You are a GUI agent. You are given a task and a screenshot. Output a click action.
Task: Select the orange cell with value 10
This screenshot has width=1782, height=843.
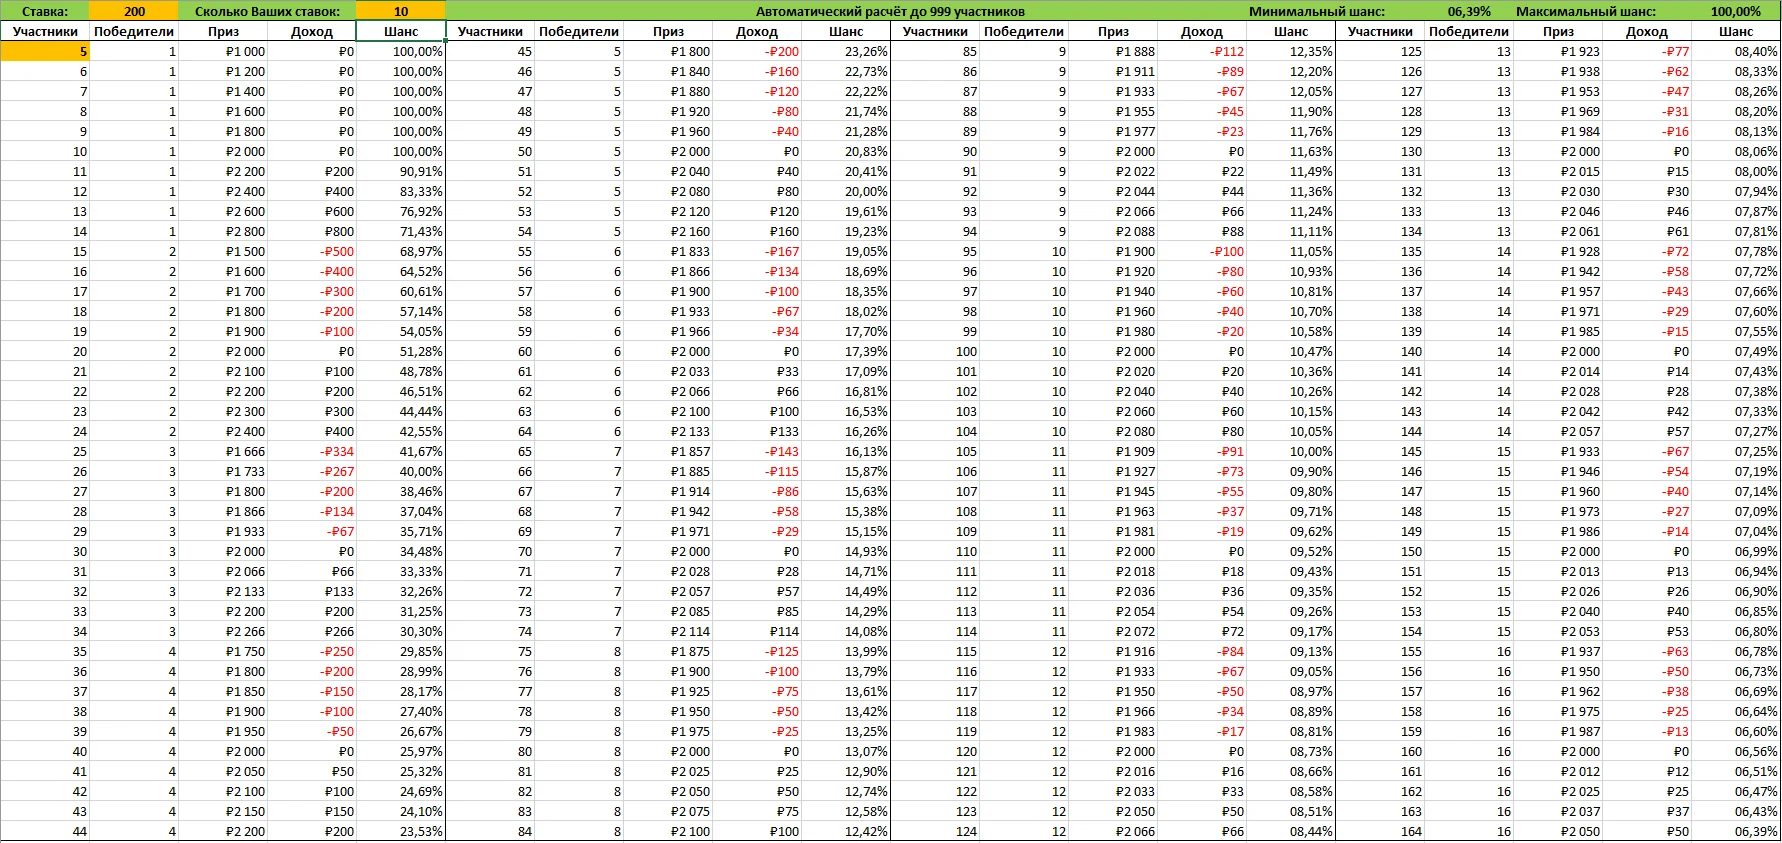click(x=401, y=11)
